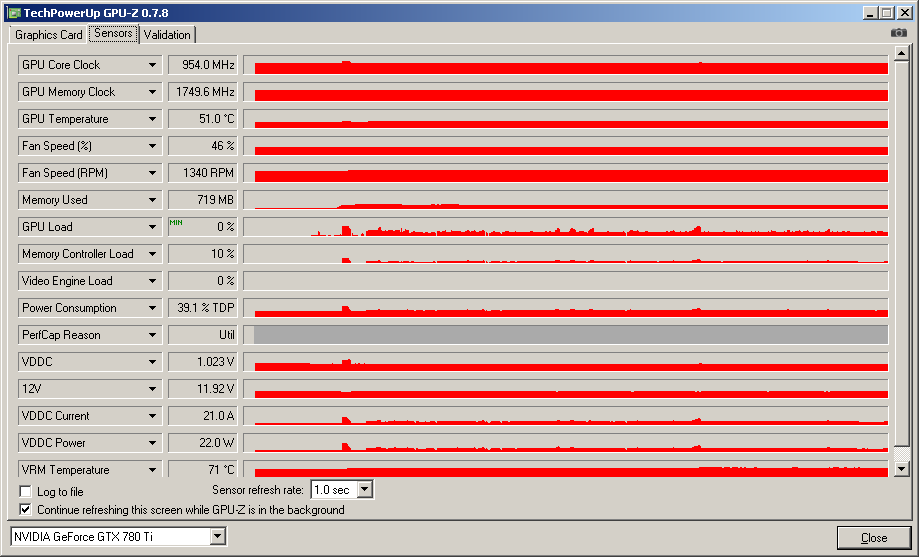
Task: Click the 46 % fan speed value
Action: 202,146
